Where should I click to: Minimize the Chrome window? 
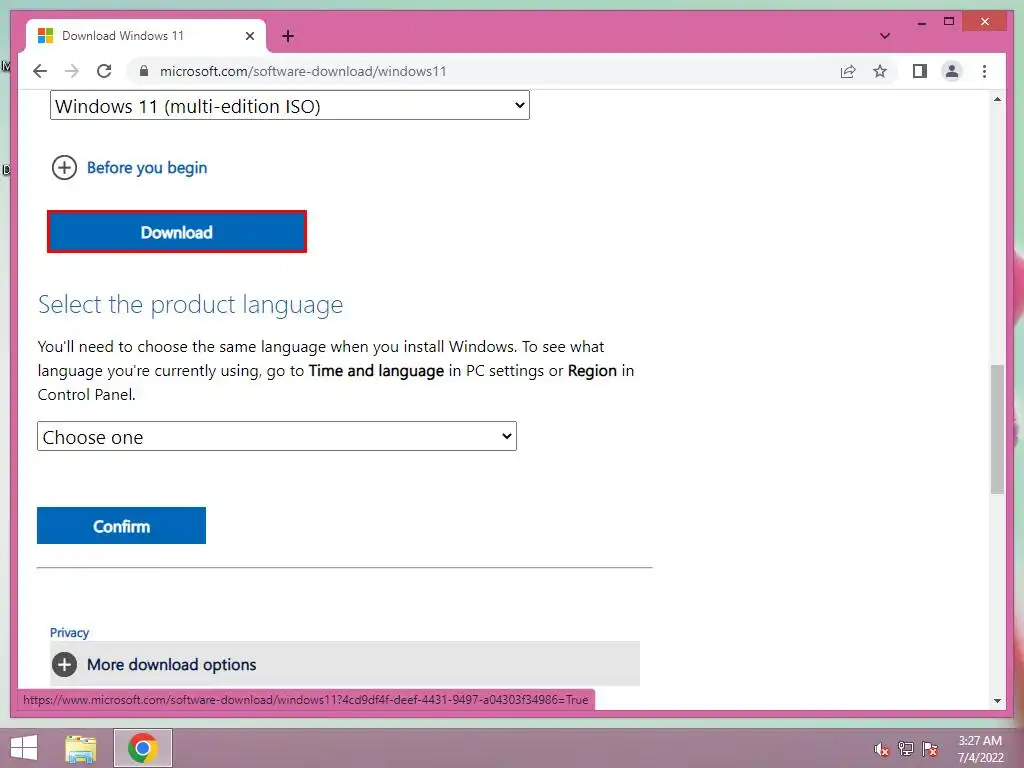[921, 22]
